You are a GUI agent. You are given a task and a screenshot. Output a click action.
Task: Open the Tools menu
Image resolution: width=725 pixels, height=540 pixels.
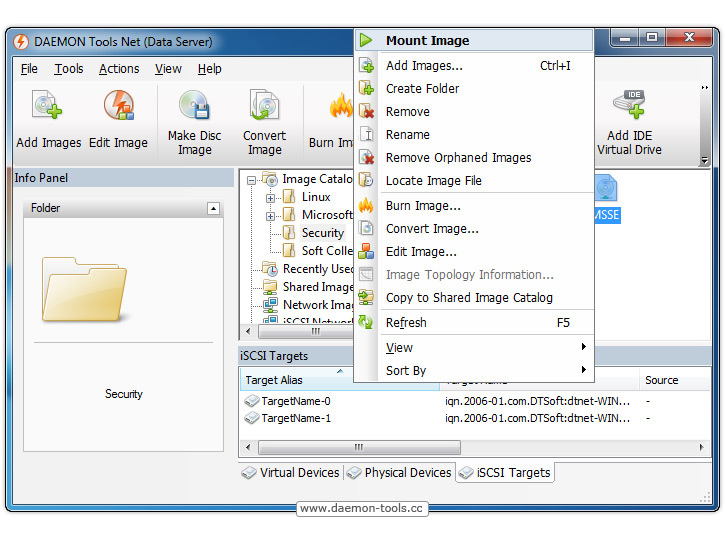[x=69, y=69]
